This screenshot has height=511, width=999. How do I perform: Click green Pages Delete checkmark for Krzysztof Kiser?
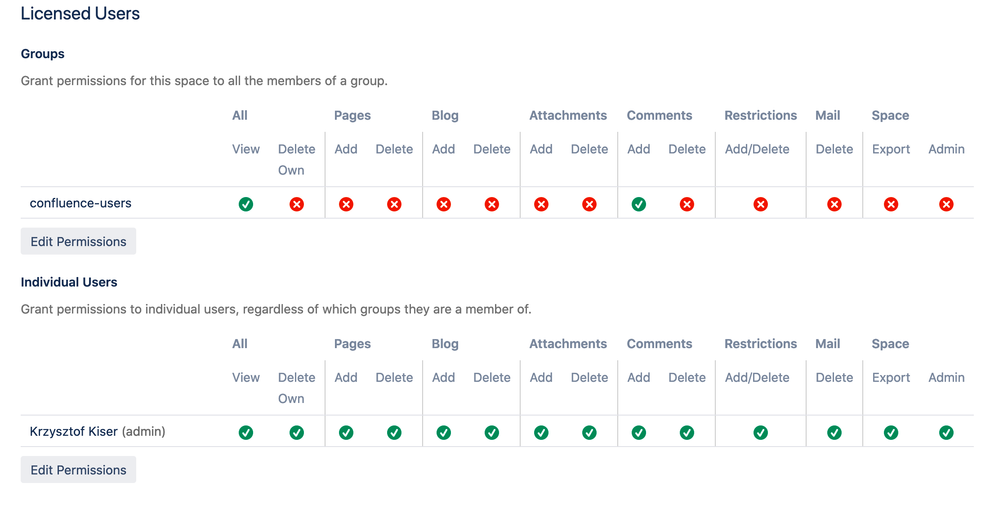[x=394, y=433]
